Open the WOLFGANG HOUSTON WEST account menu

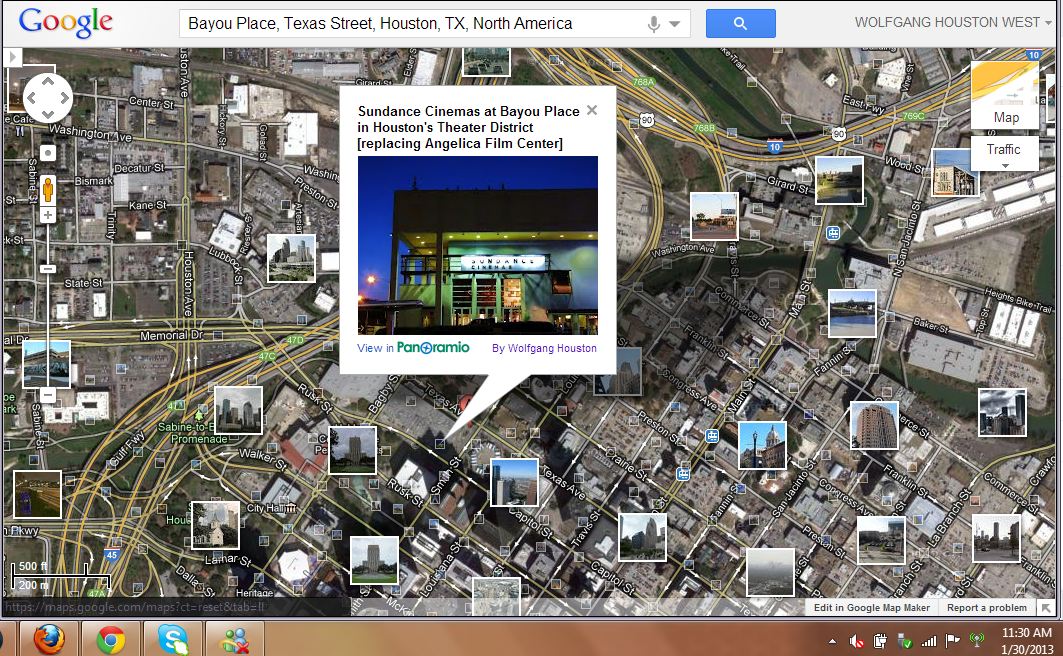[952, 22]
